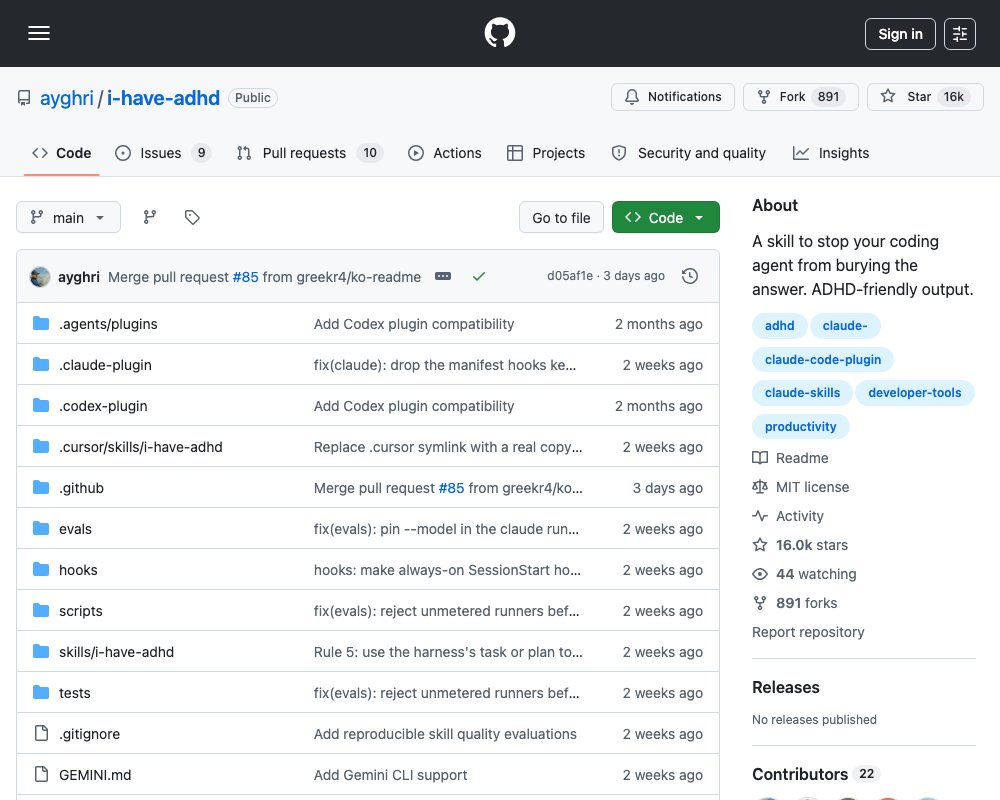Select the claude-code-plugin topic tag
Image resolution: width=1000 pixels, height=800 pixels.
tap(823, 359)
